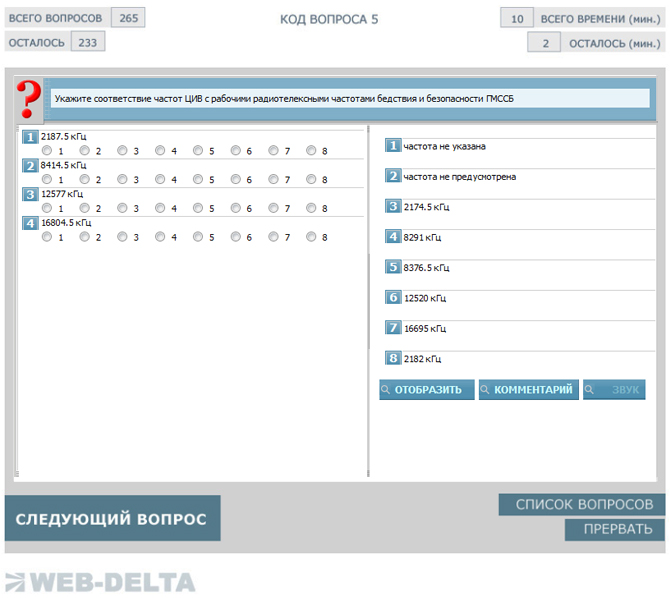Select radio option 8 for 2187.5 кГц

point(311,151)
